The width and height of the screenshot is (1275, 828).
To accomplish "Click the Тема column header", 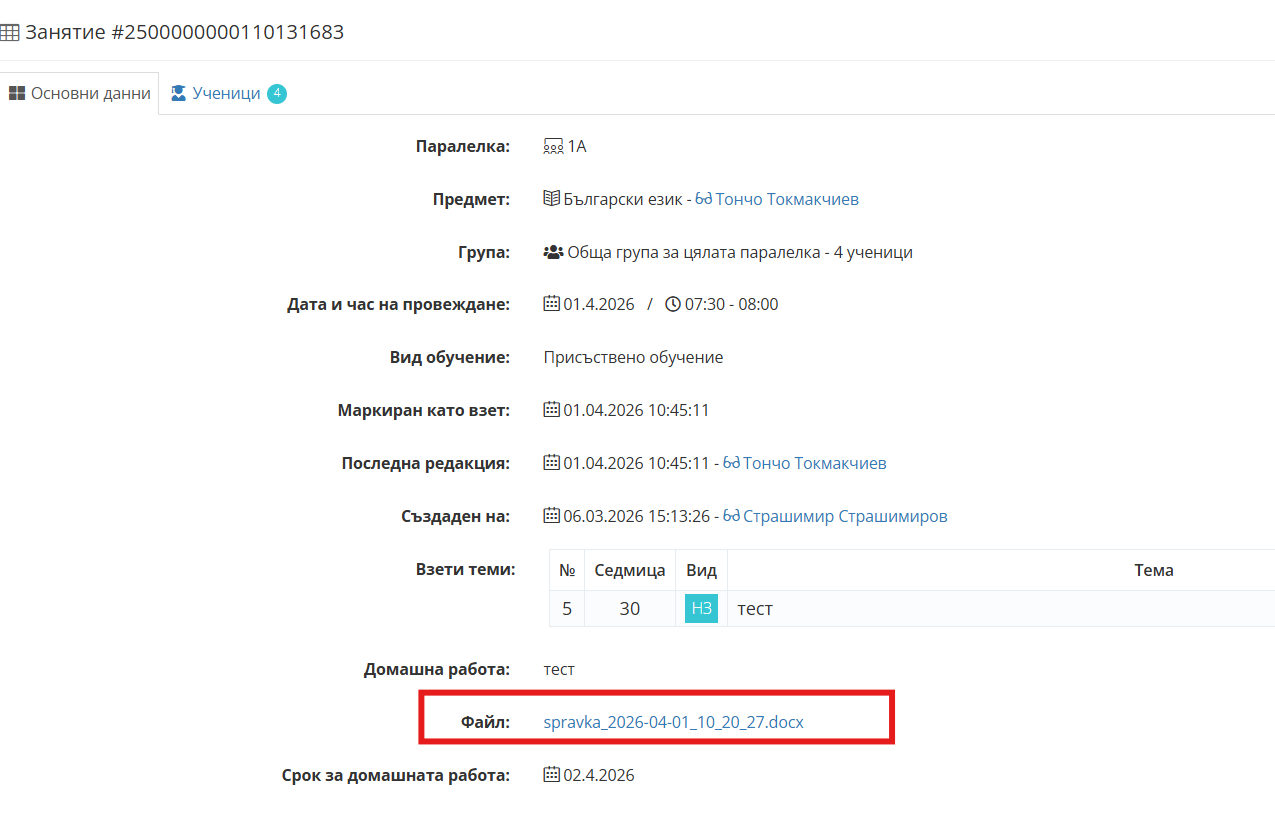I will [x=1153, y=570].
